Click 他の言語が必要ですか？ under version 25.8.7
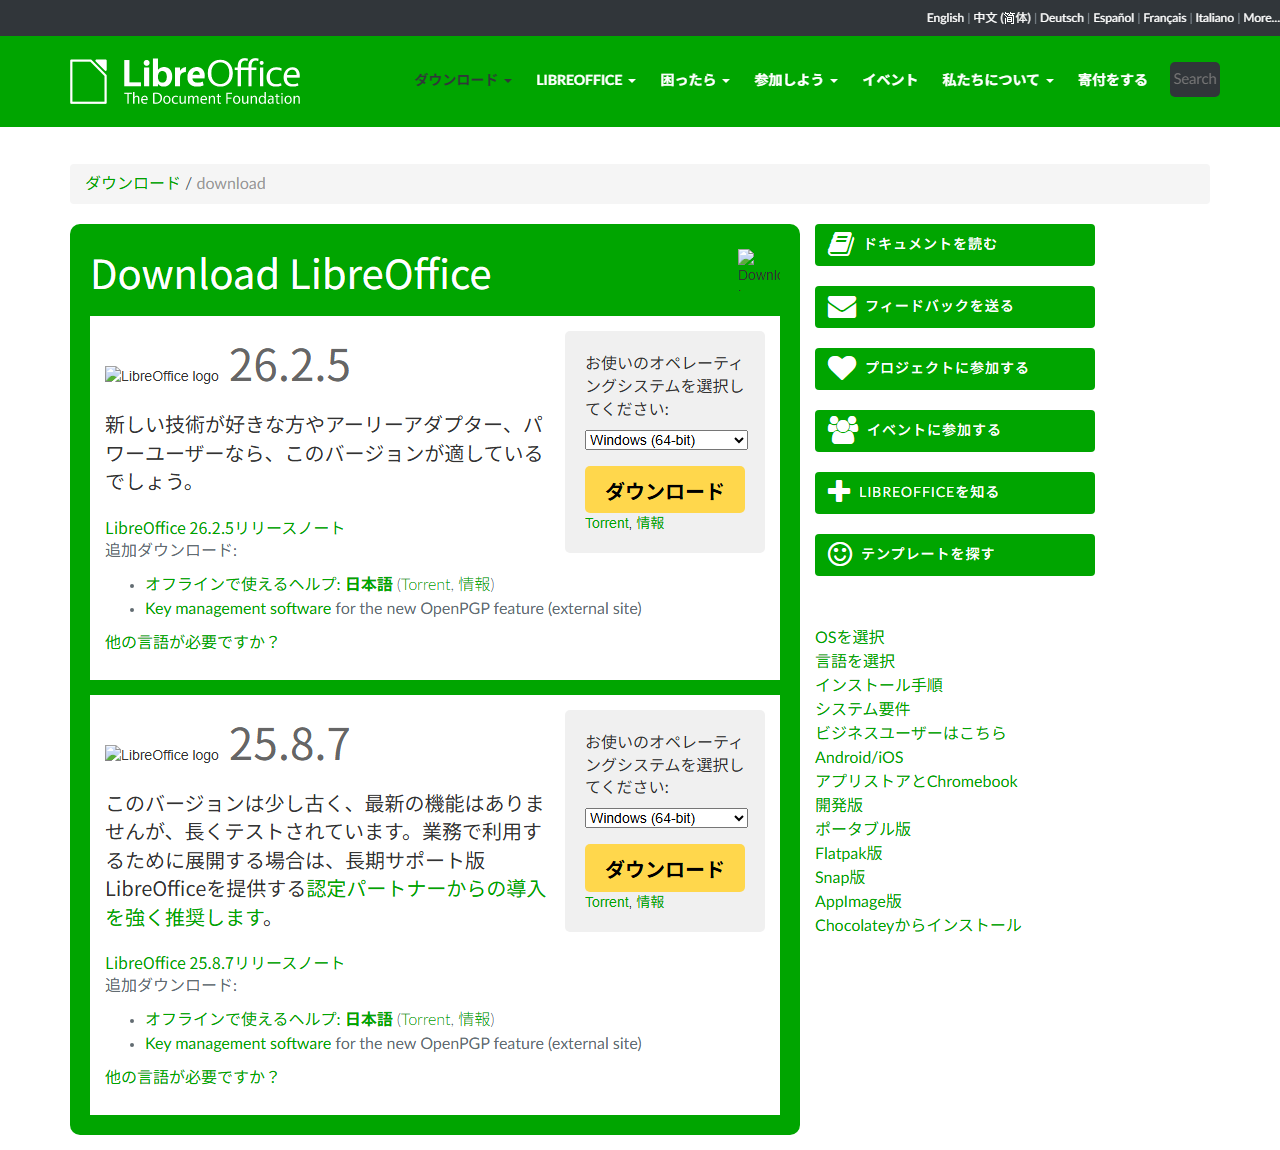 (193, 1077)
